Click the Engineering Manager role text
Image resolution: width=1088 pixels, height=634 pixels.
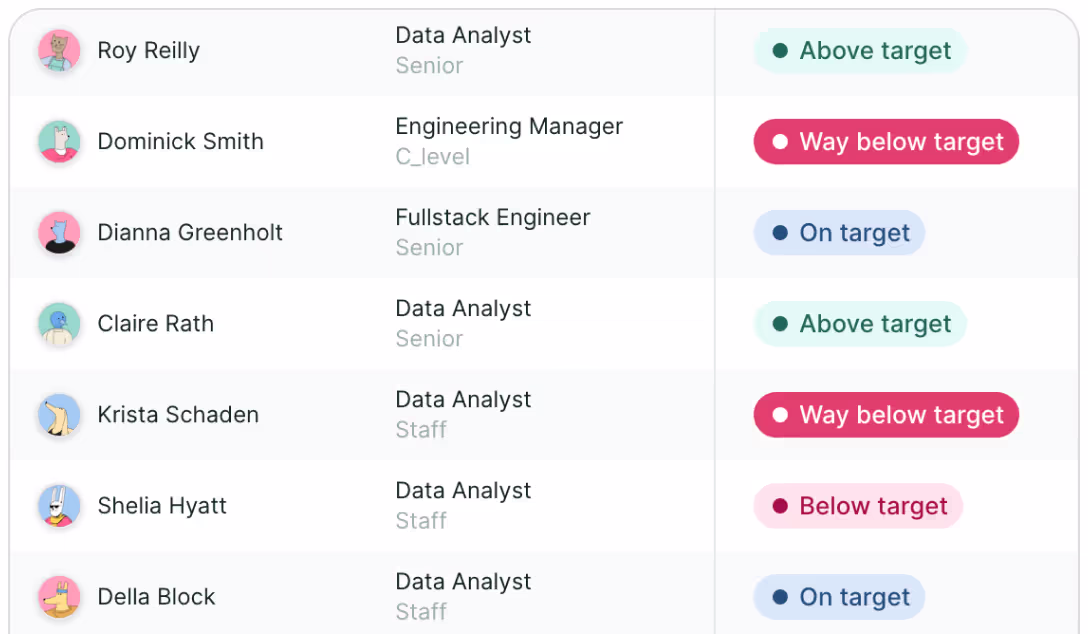(509, 127)
